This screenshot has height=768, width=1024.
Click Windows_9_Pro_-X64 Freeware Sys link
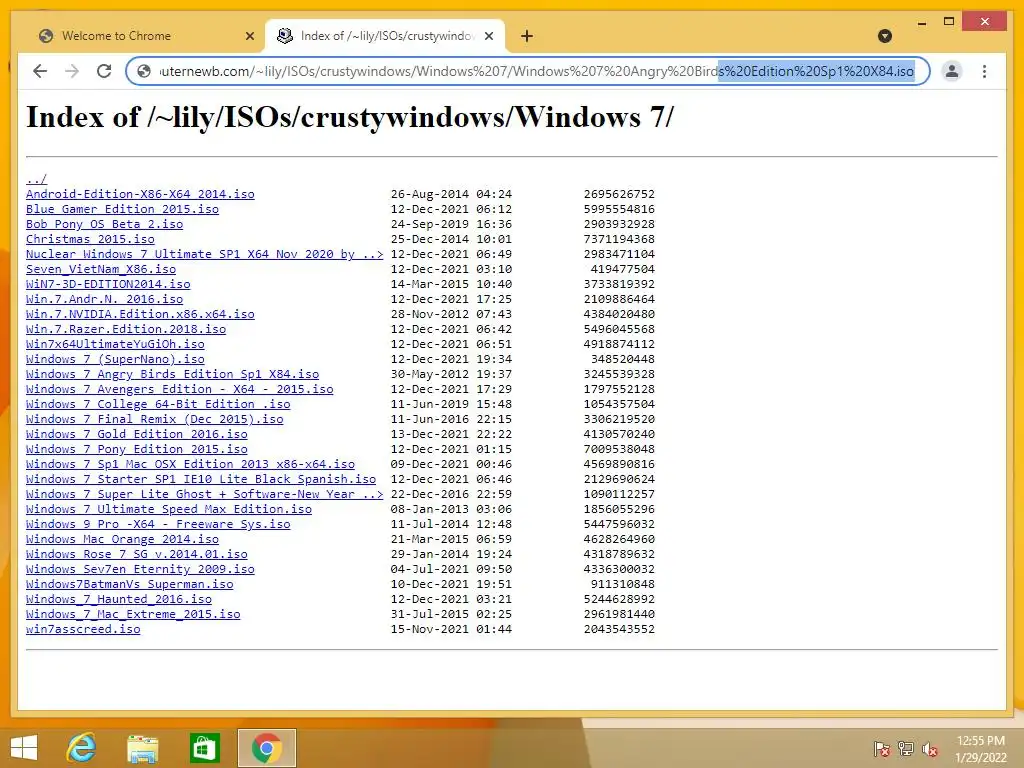158,524
